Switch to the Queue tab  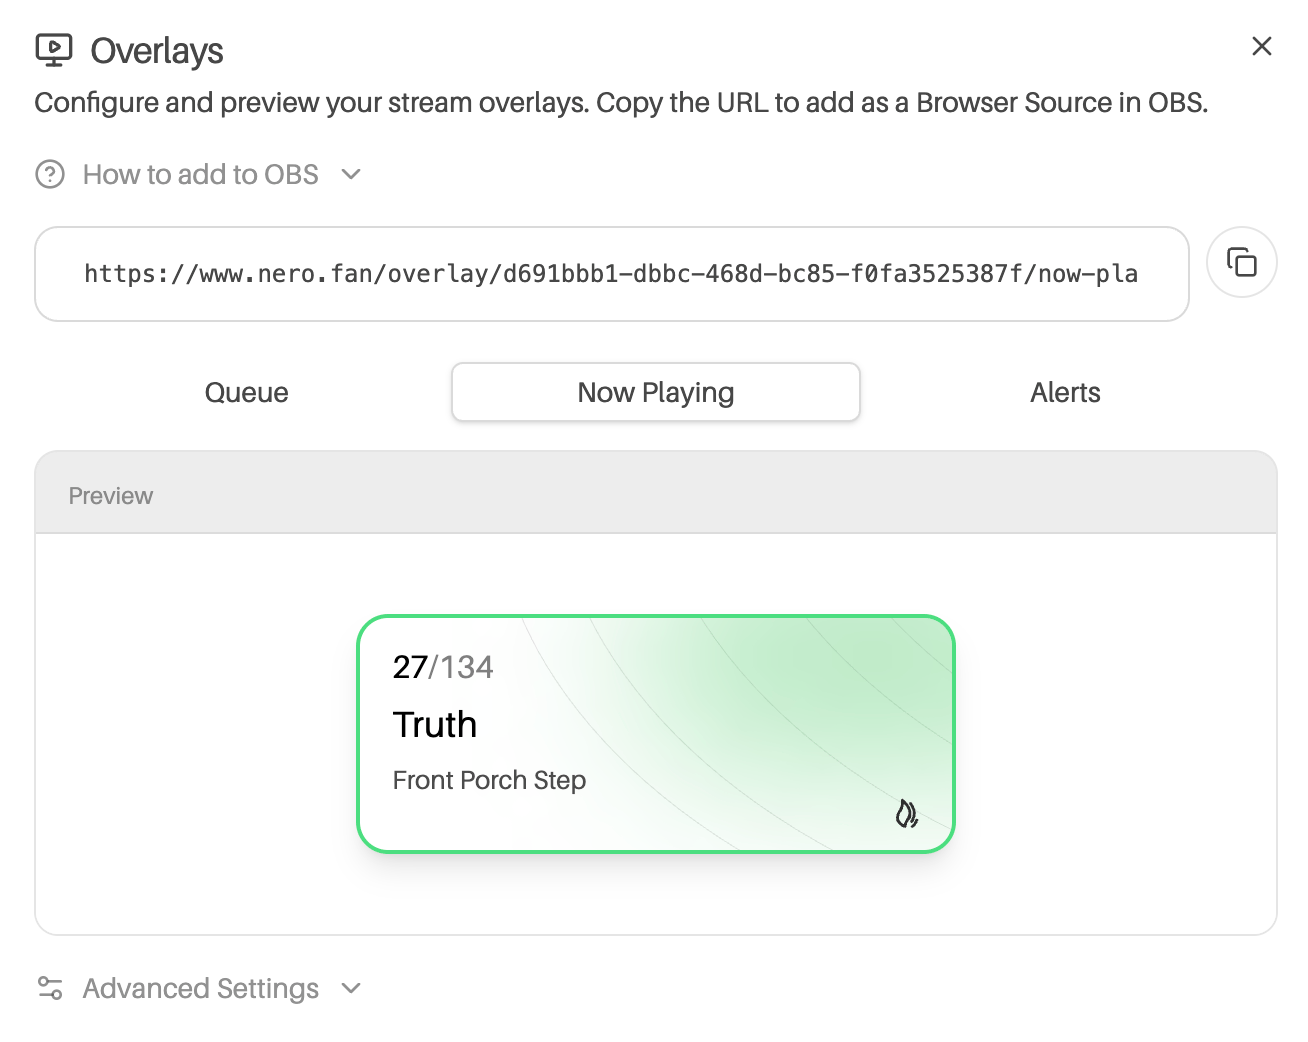click(x=246, y=392)
